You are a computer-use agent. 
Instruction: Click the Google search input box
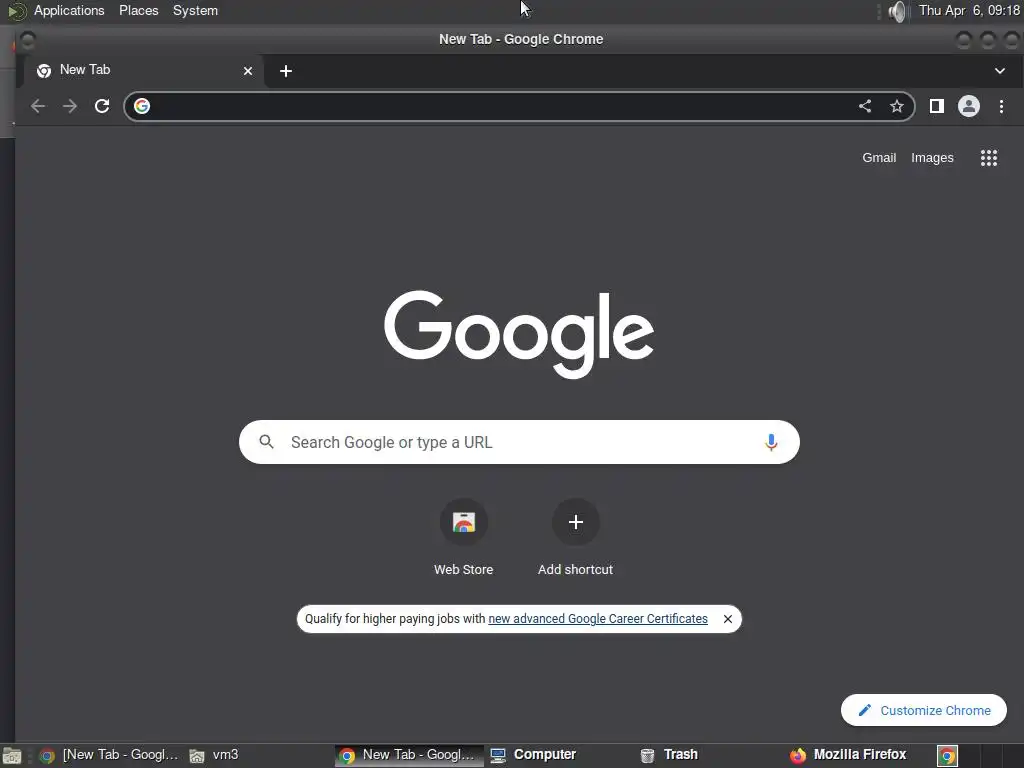(x=519, y=442)
